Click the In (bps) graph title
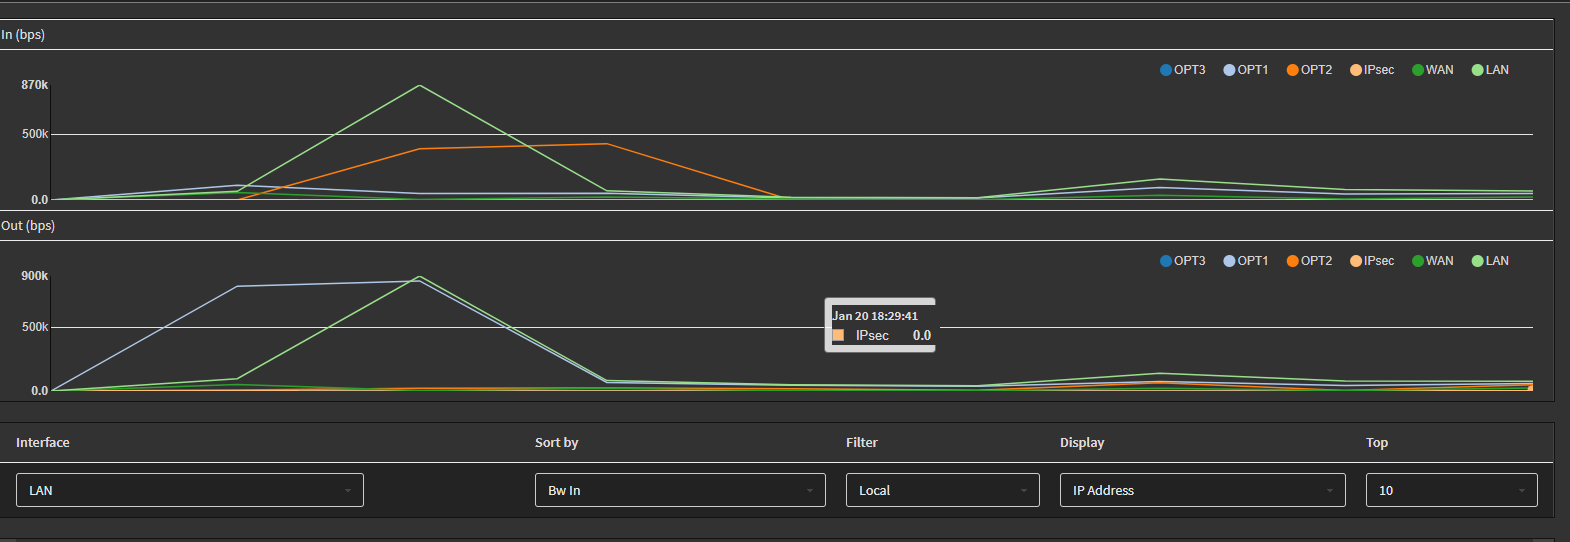Viewport: 1570px width, 542px height. [23, 34]
